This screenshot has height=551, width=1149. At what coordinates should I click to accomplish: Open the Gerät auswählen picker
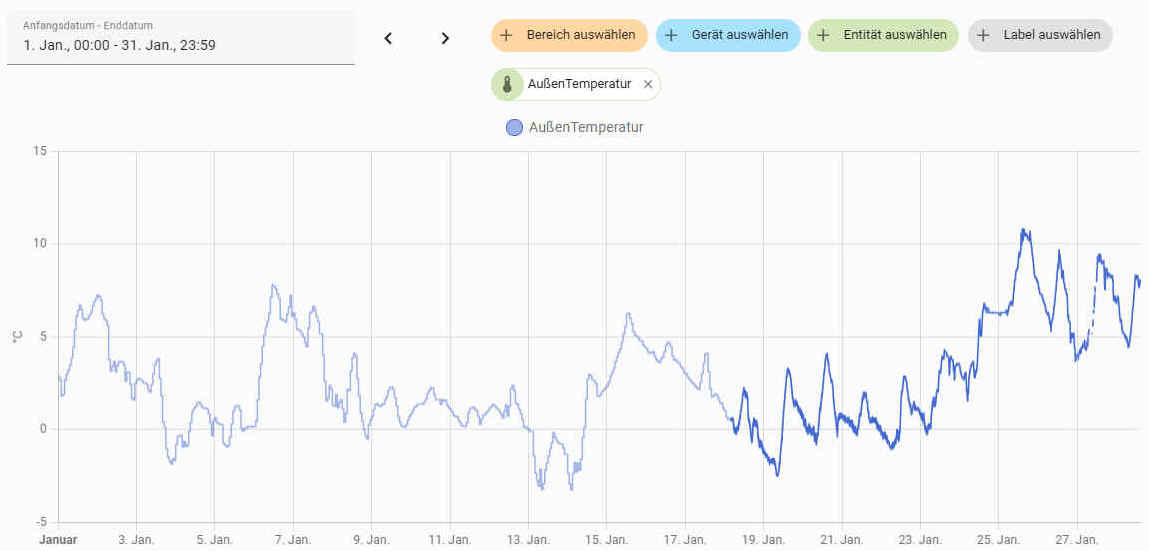pos(728,35)
